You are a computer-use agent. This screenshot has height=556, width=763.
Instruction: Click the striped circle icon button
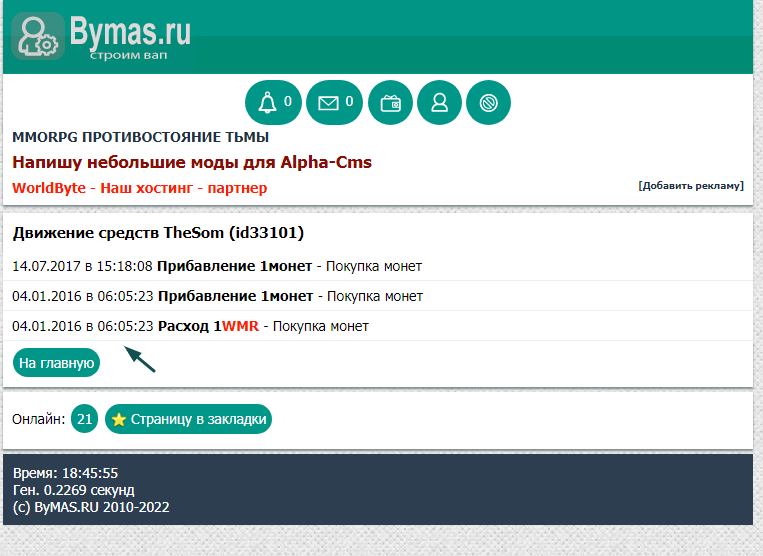pyautogui.click(x=488, y=102)
